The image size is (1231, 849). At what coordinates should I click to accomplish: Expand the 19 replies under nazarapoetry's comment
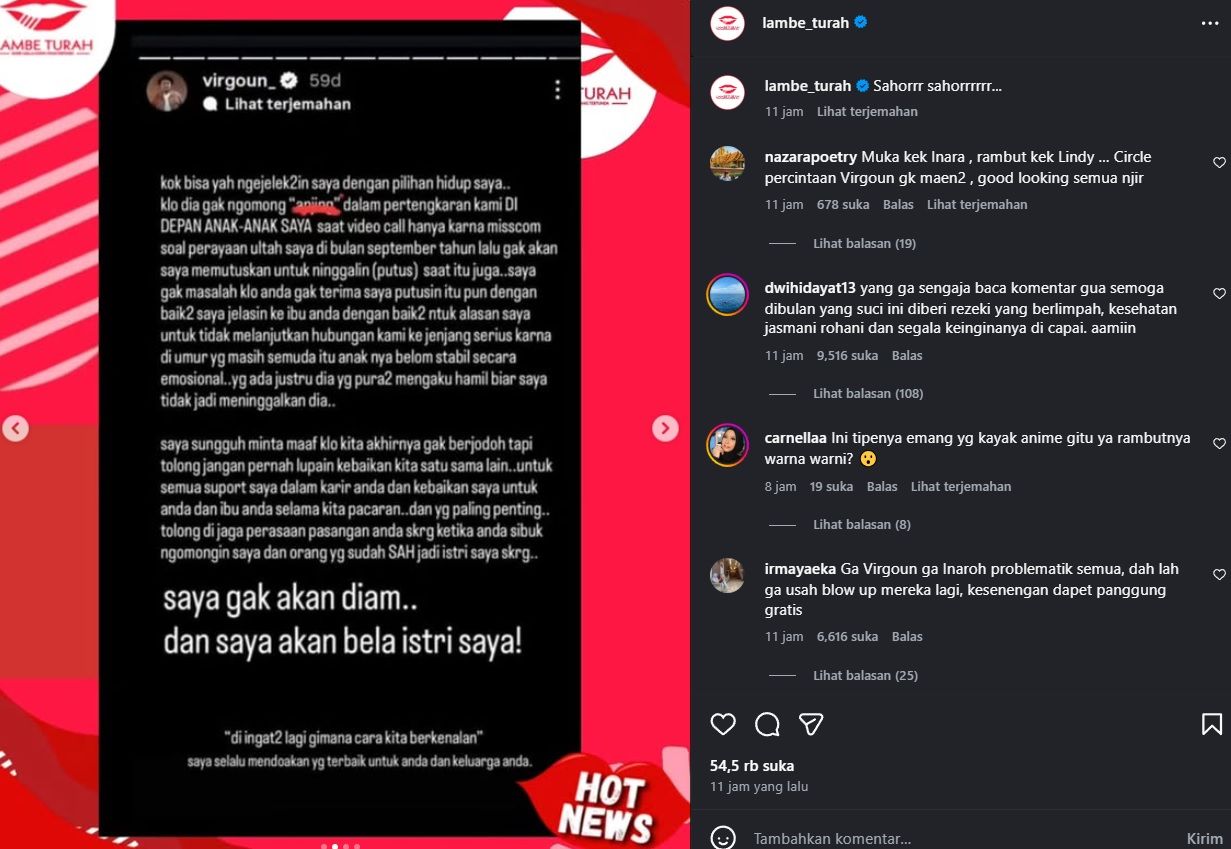[864, 243]
